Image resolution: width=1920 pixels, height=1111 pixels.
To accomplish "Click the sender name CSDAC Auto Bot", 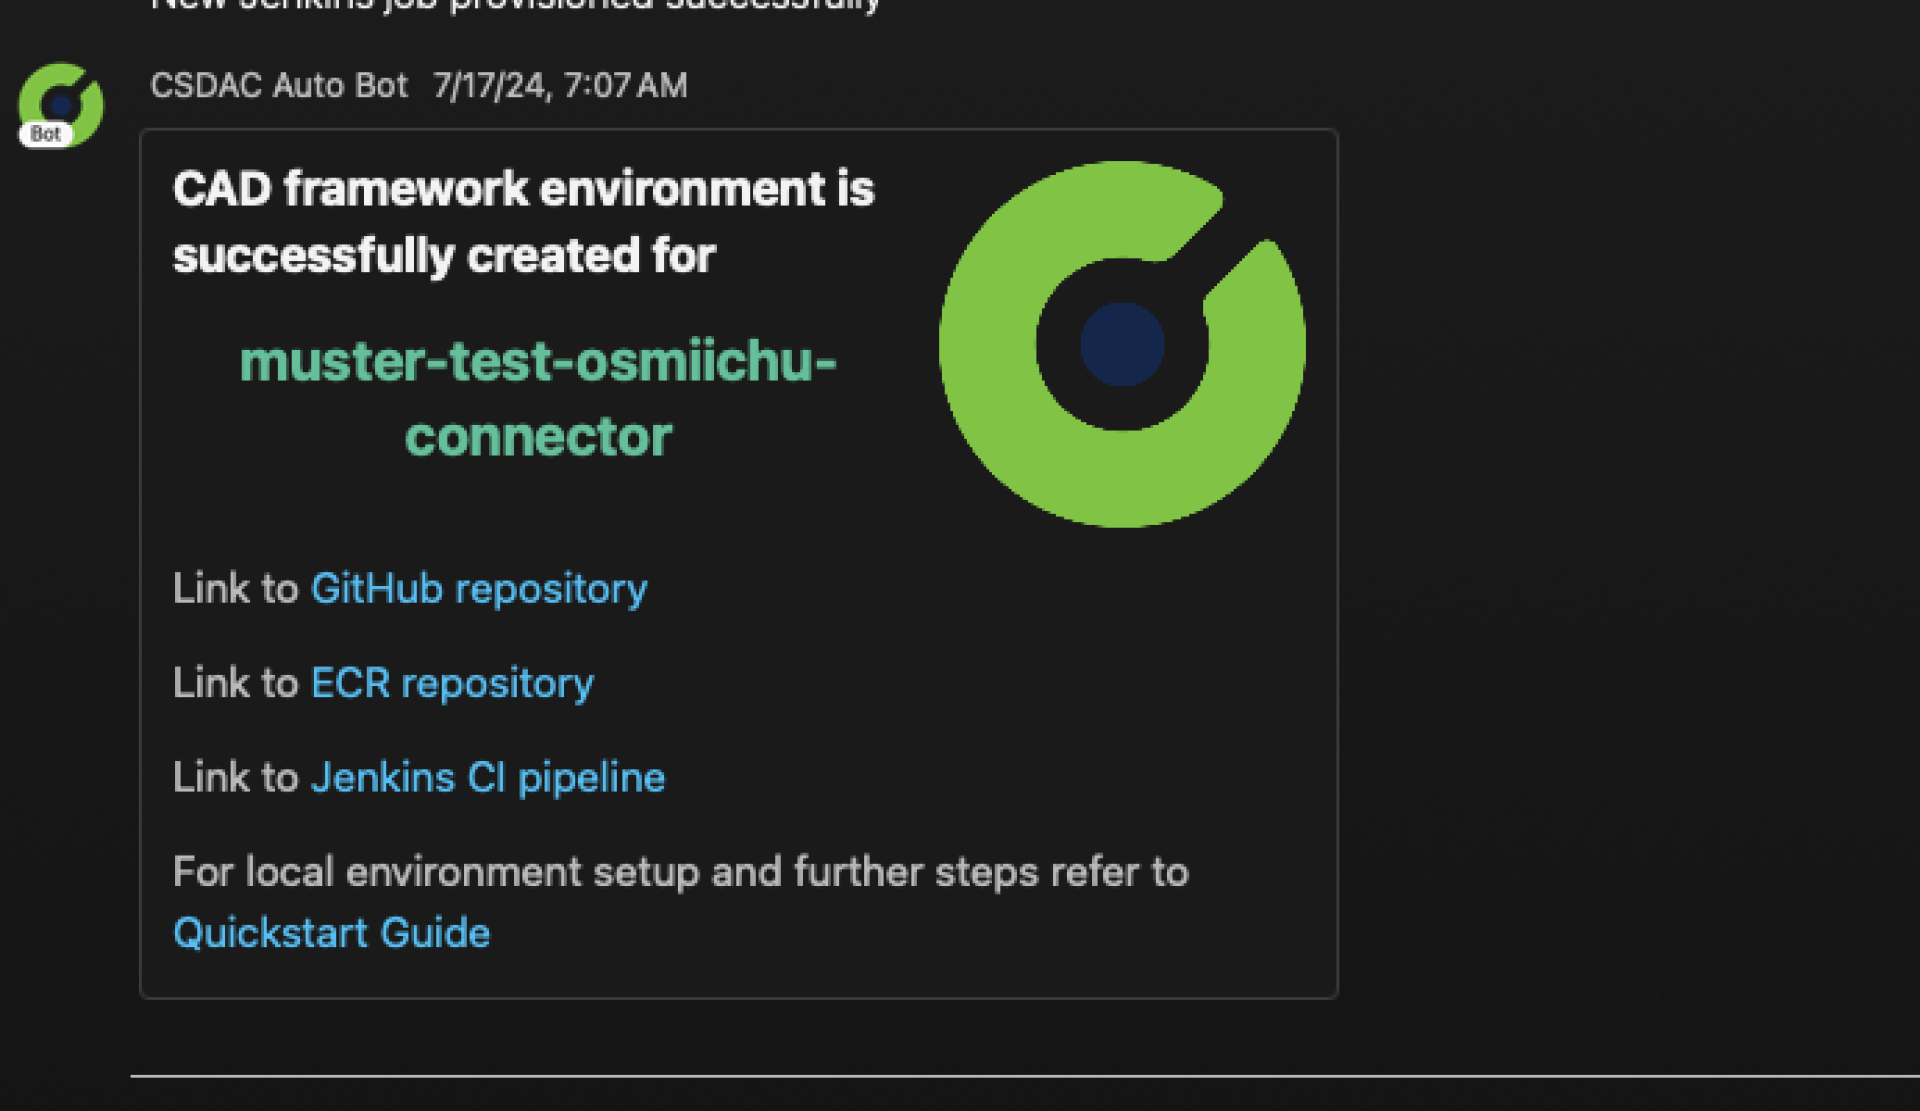I will click(x=280, y=85).
